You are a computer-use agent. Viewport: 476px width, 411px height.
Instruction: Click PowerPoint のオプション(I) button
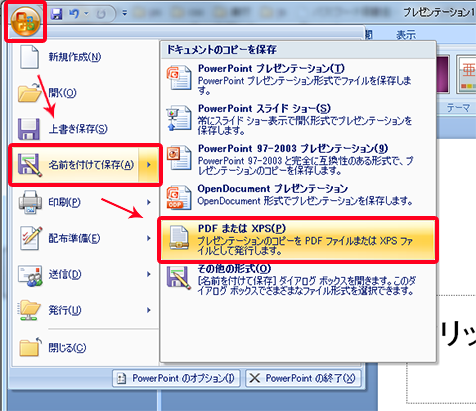[x=176, y=378]
